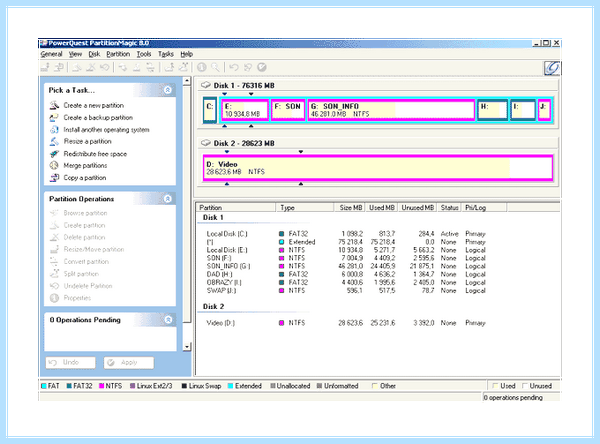Viewport: 600px width, 444px height.
Task: Select the F: SON partition block
Action: tap(288, 110)
